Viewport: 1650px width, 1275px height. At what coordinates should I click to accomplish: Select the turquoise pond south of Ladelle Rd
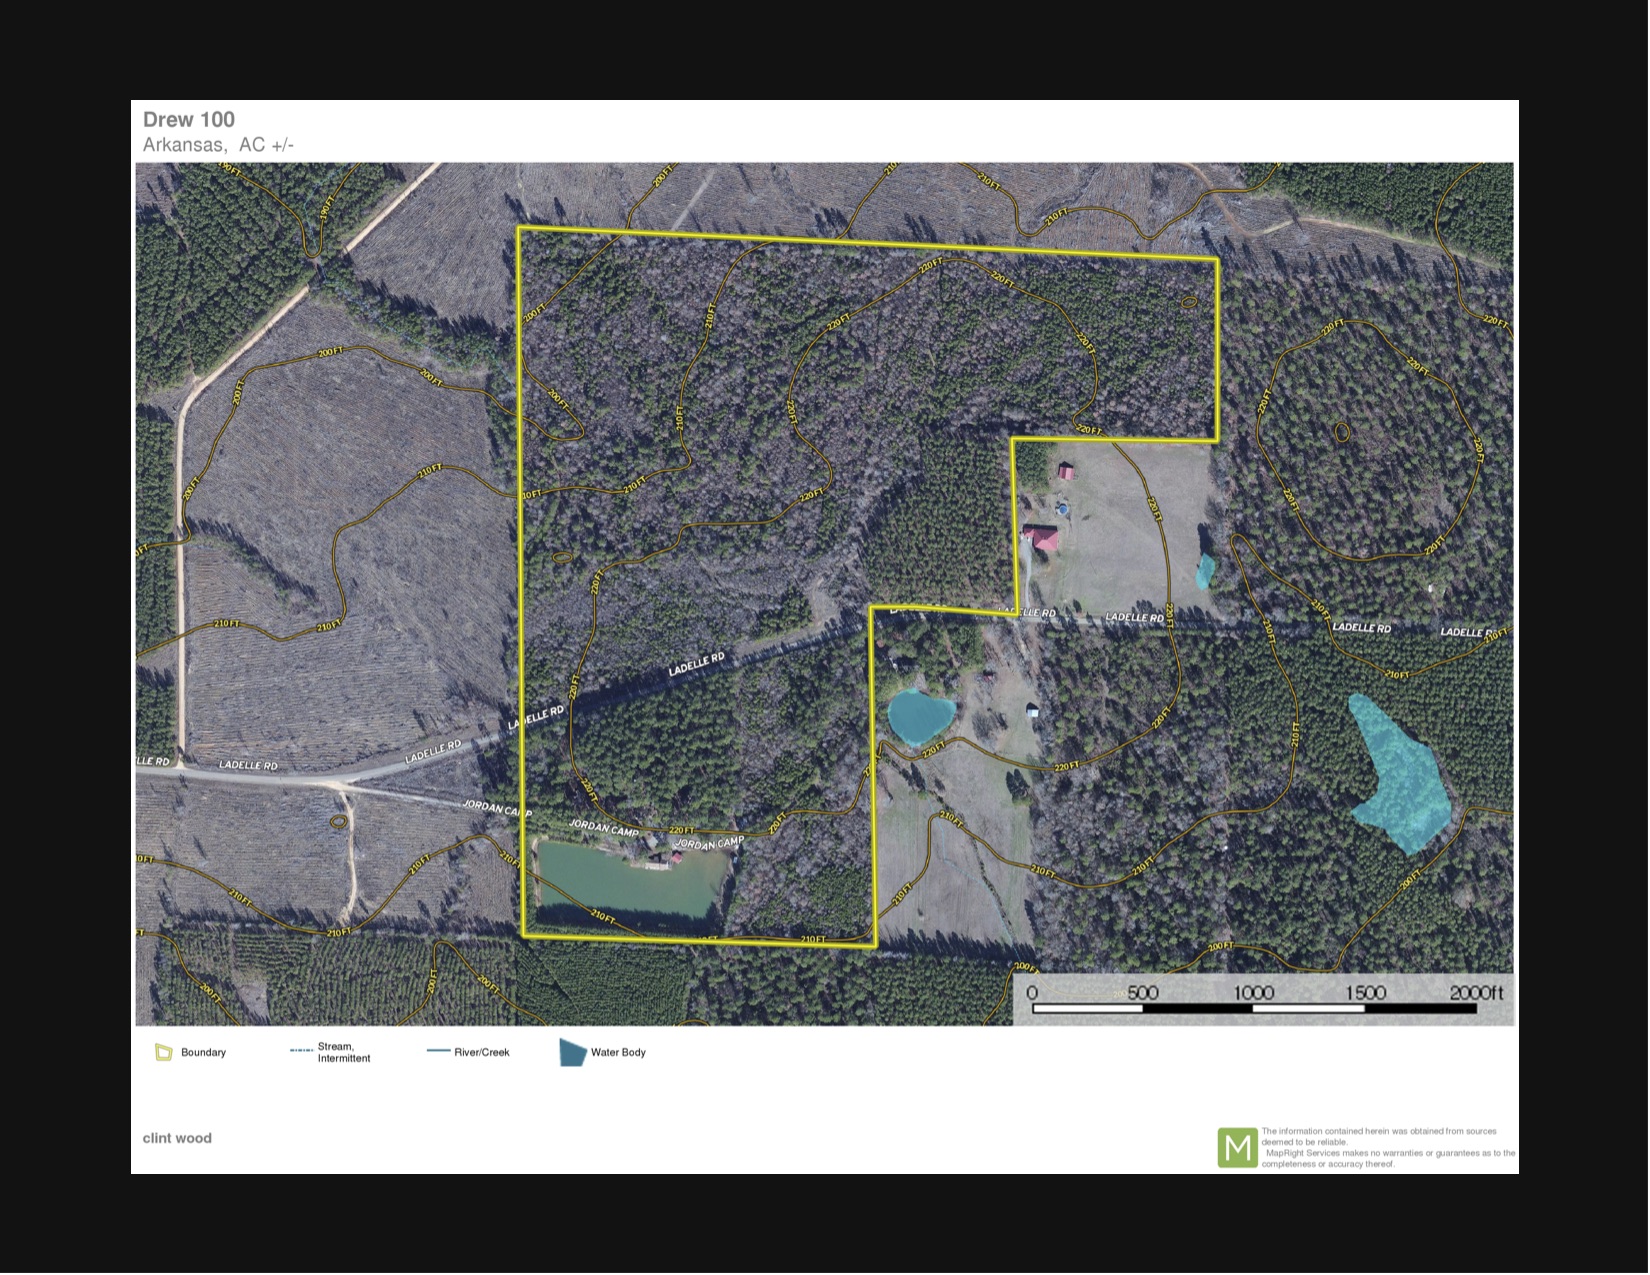pos(919,715)
